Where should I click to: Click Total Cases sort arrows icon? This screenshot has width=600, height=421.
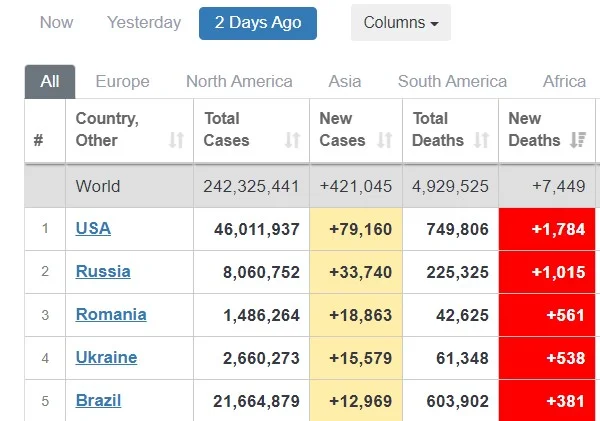tap(292, 141)
